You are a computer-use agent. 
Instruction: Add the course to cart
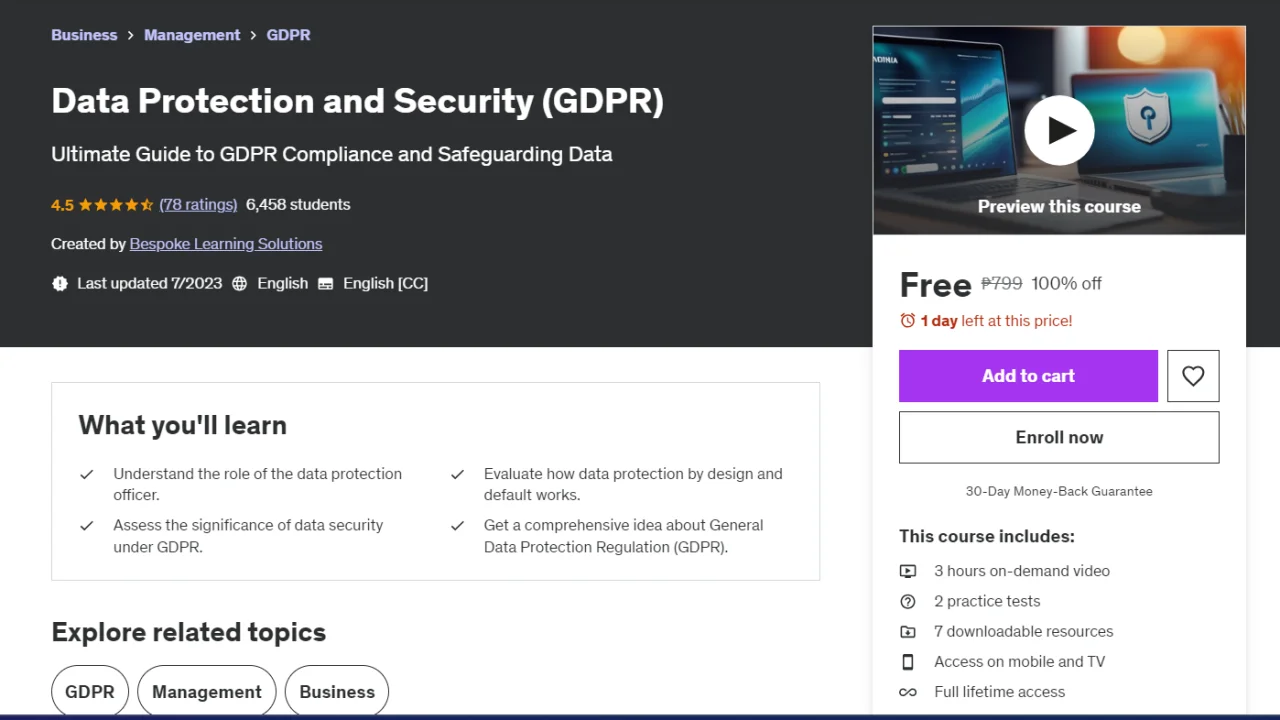pyautogui.click(x=1028, y=376)
